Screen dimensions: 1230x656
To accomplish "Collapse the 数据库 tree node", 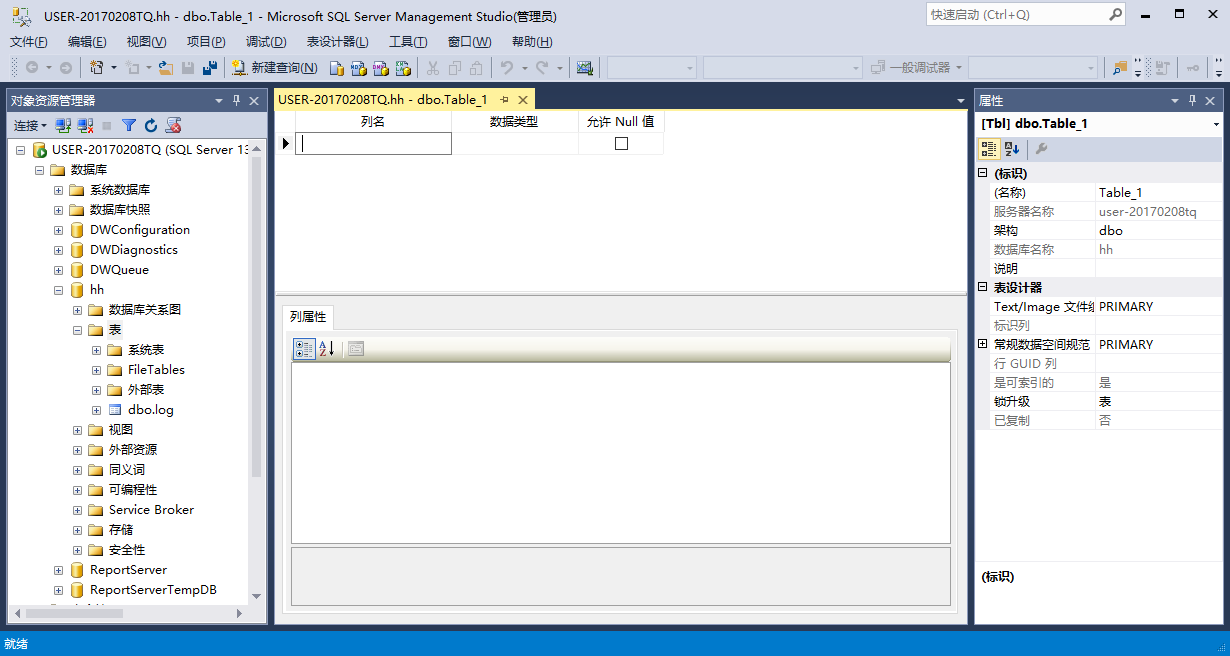I will (40, 170).
